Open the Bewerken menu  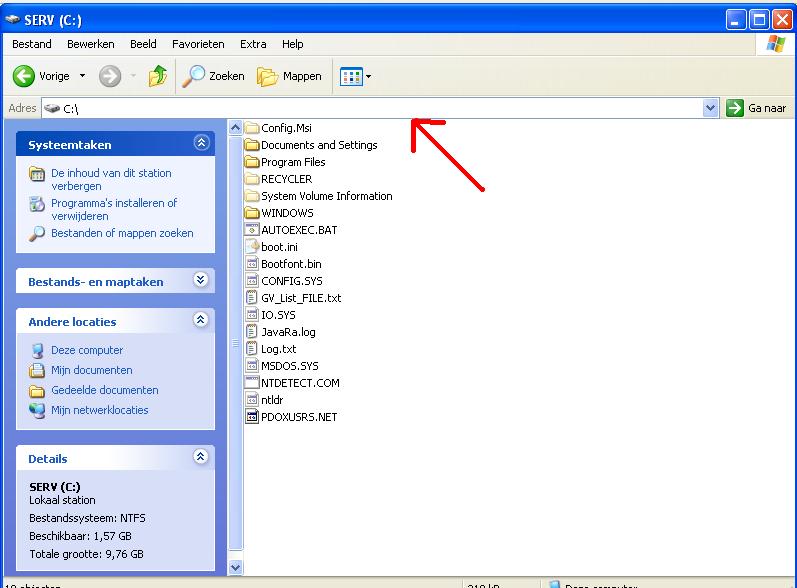90,44
